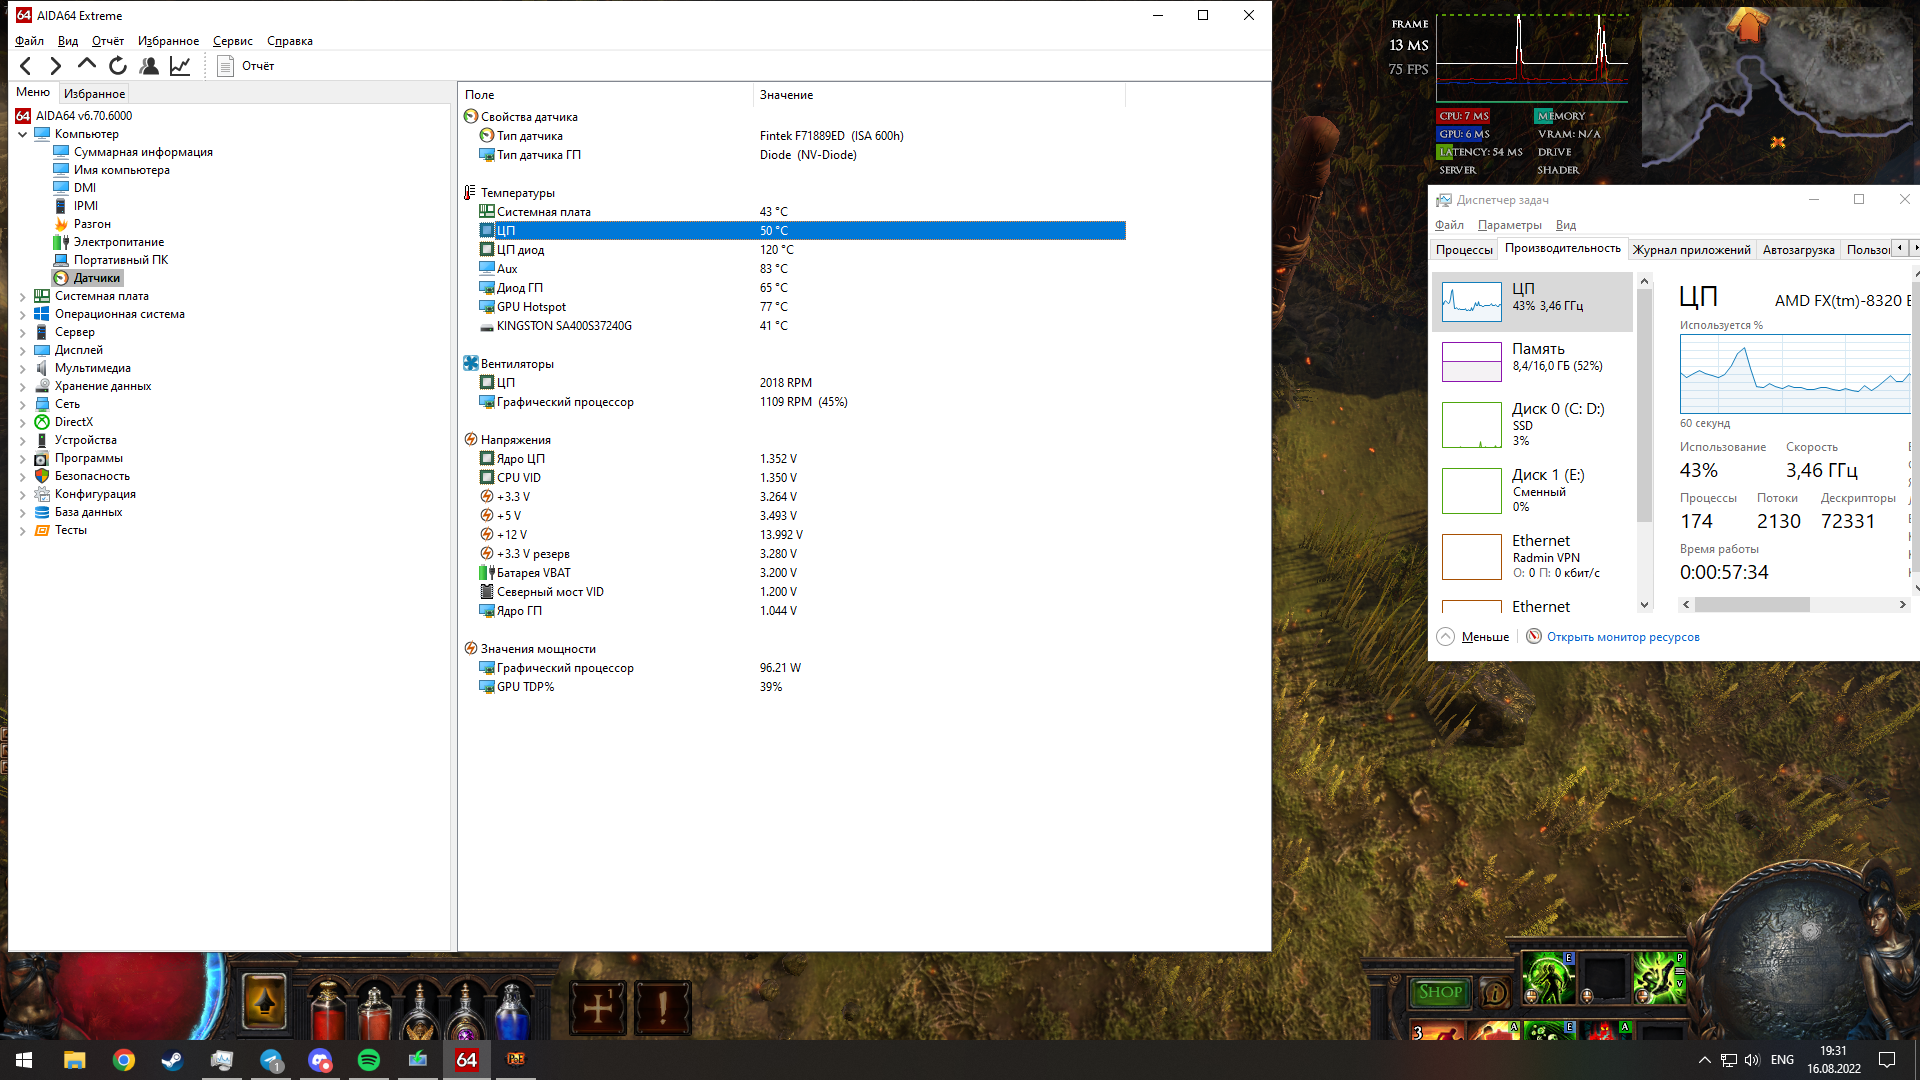Click the Конфигурация tree icon

42,494
